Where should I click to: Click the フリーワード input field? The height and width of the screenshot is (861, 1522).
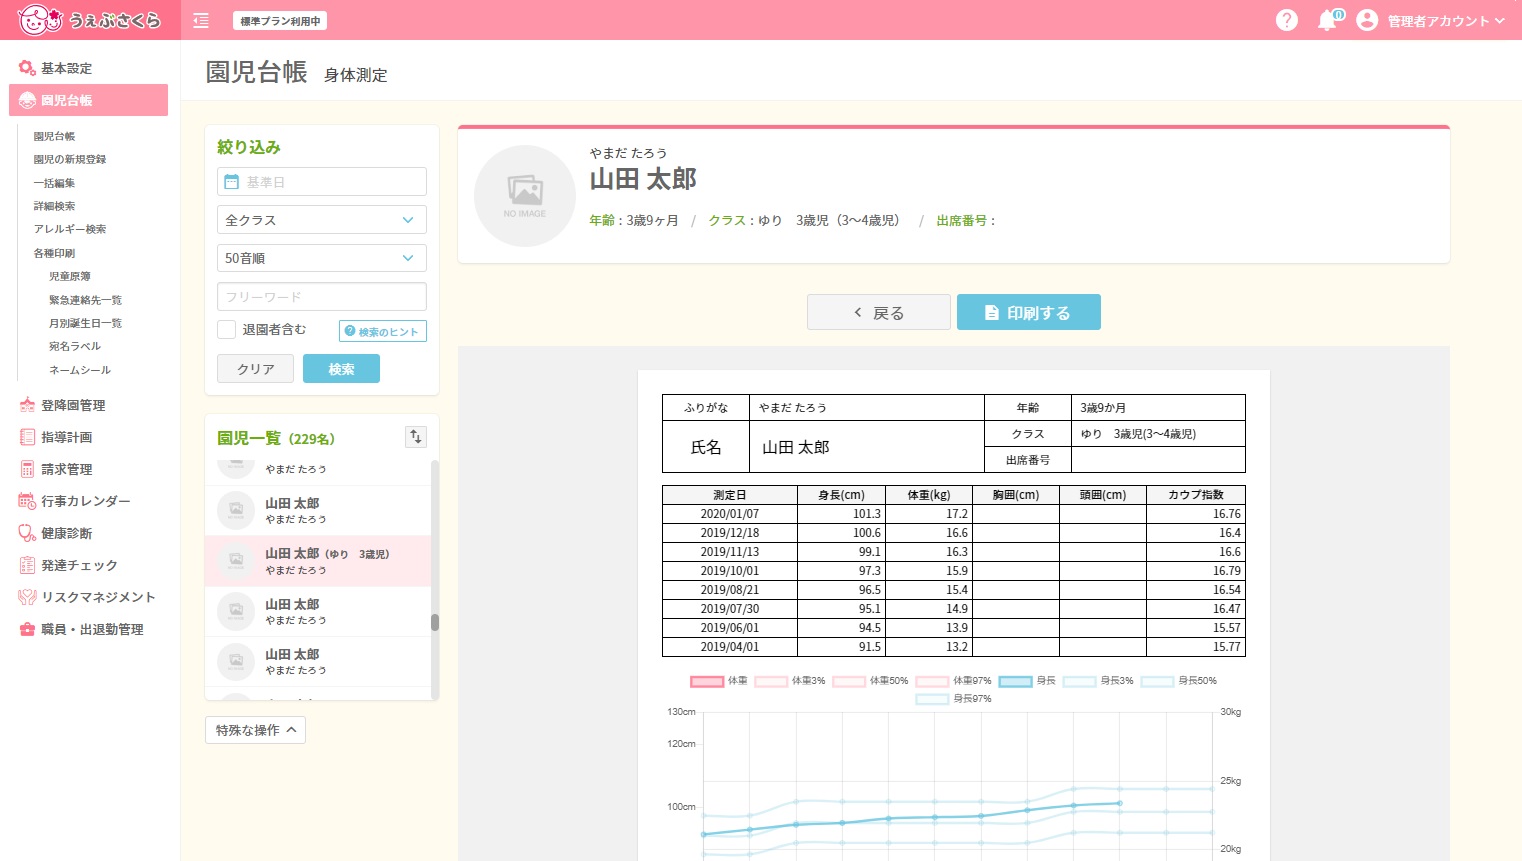[x=322, y=297]
